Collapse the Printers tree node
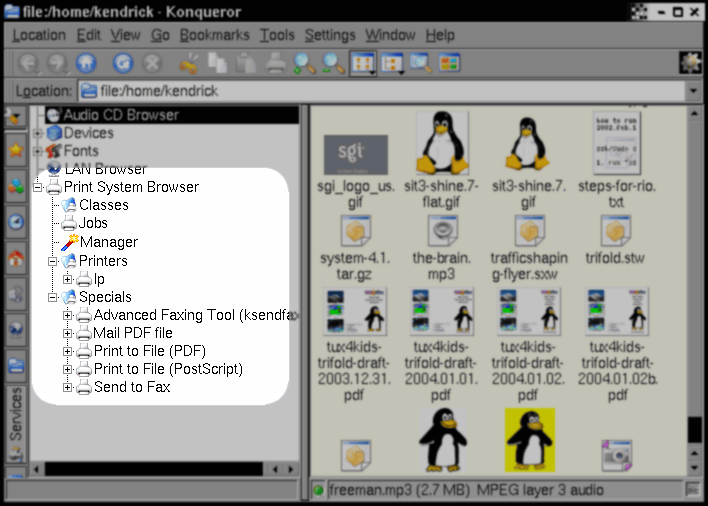The image size is (708, 506). pos(53,261)
